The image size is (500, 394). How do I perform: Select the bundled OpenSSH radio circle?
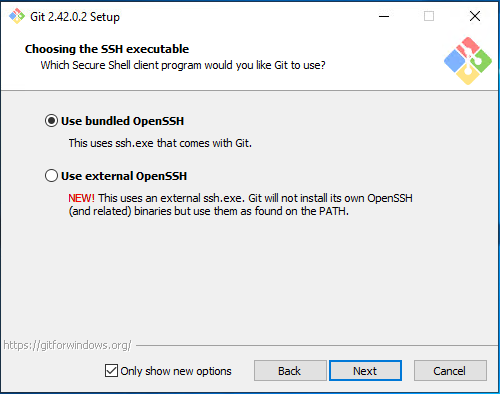pyautogui.click(x=51, y=121)
